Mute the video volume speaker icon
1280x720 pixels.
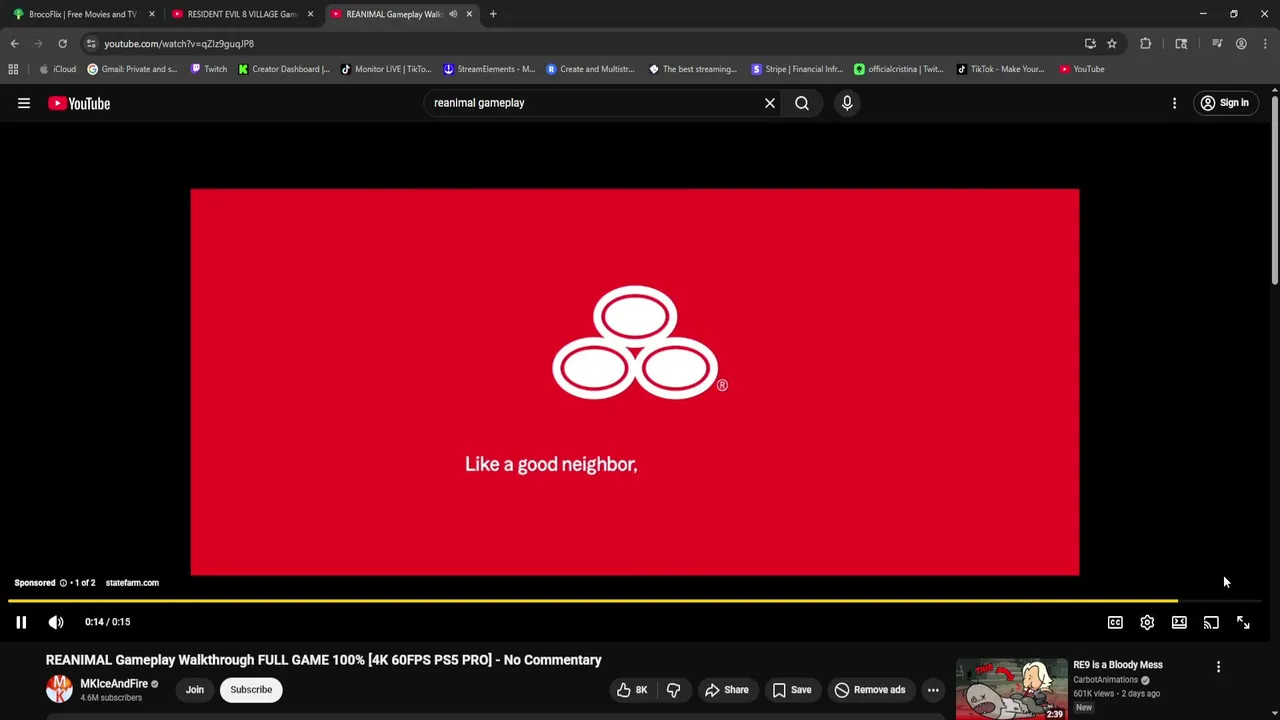click(56, 622)
